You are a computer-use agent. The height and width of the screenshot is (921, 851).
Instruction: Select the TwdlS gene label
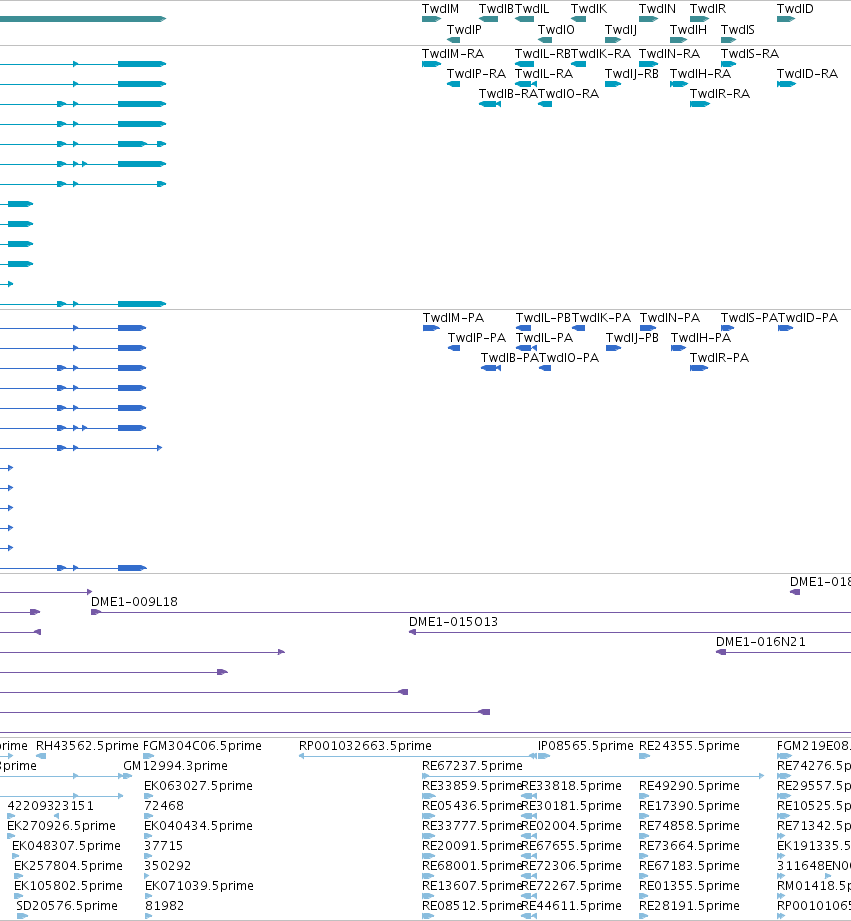point(738,29)
